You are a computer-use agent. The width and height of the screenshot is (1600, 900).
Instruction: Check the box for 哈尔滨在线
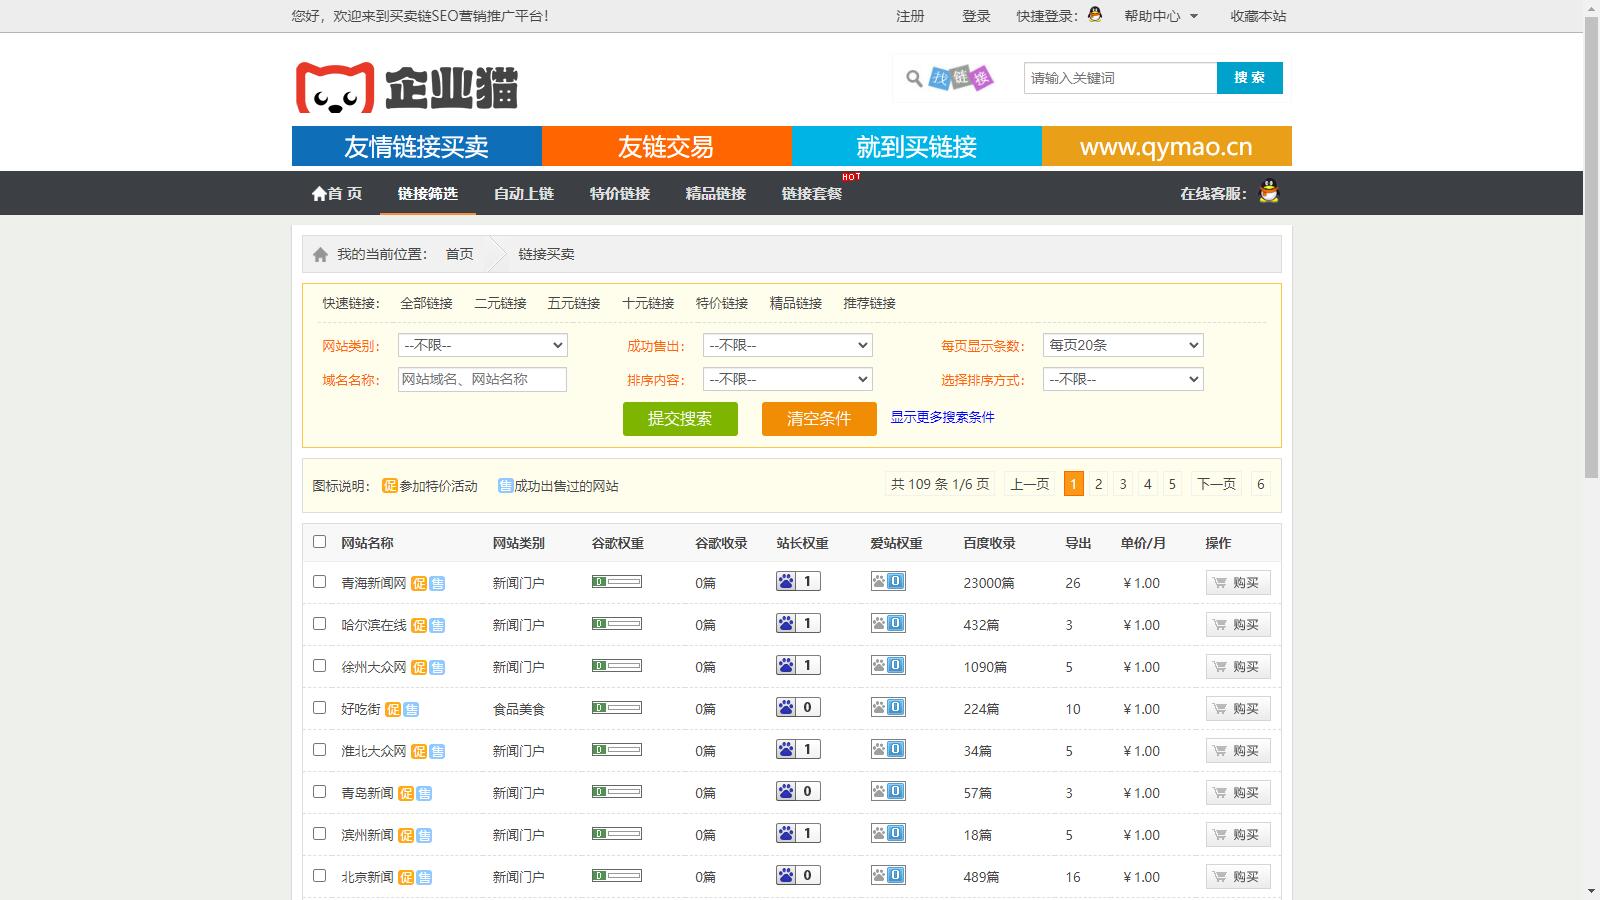click(319, 623)
